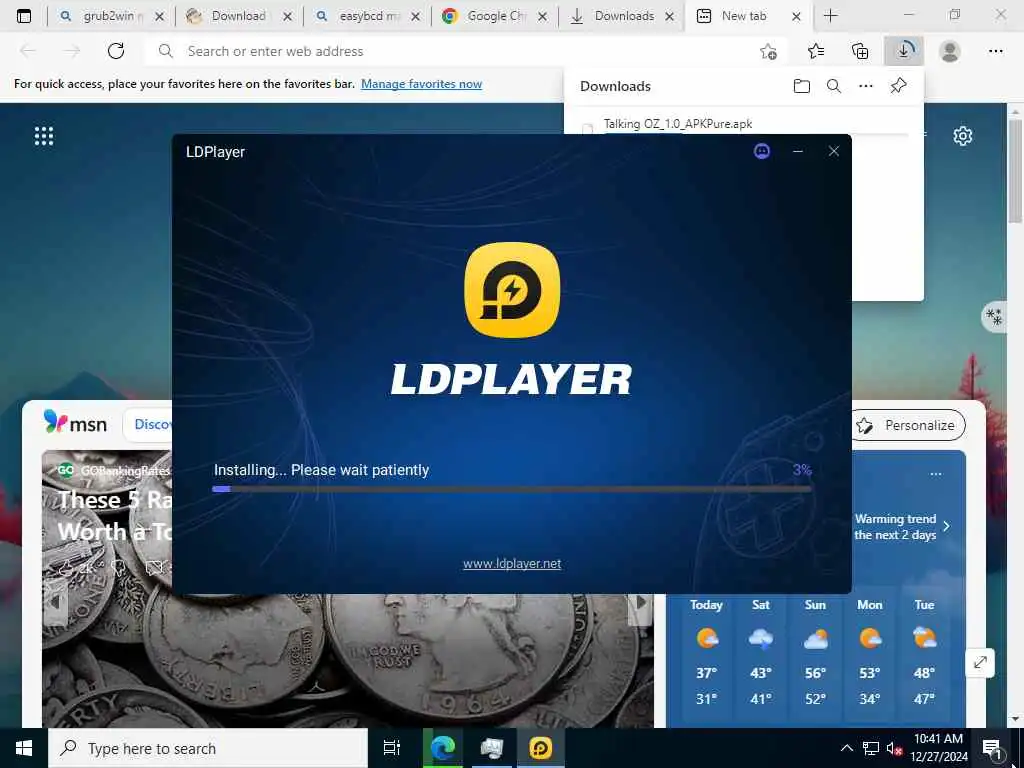Screen dimensions: 1024x768
Task: Expand the weather card chevron arrow
Action: (947, 526)
